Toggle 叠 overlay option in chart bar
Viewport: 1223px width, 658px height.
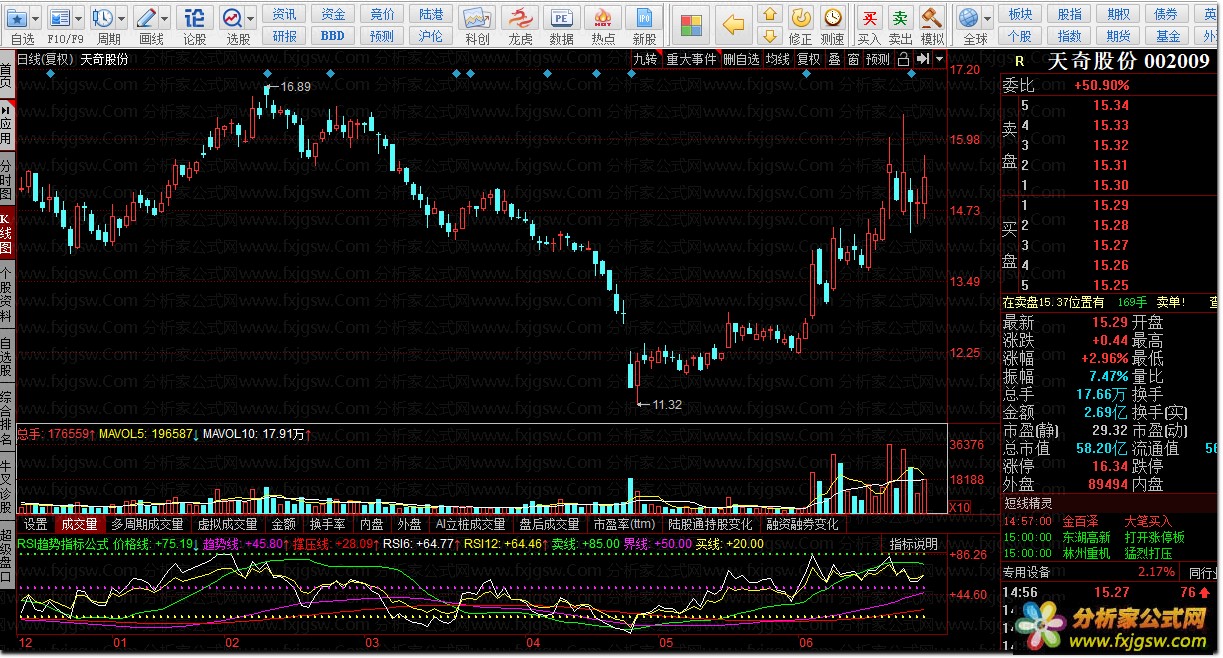835,59
